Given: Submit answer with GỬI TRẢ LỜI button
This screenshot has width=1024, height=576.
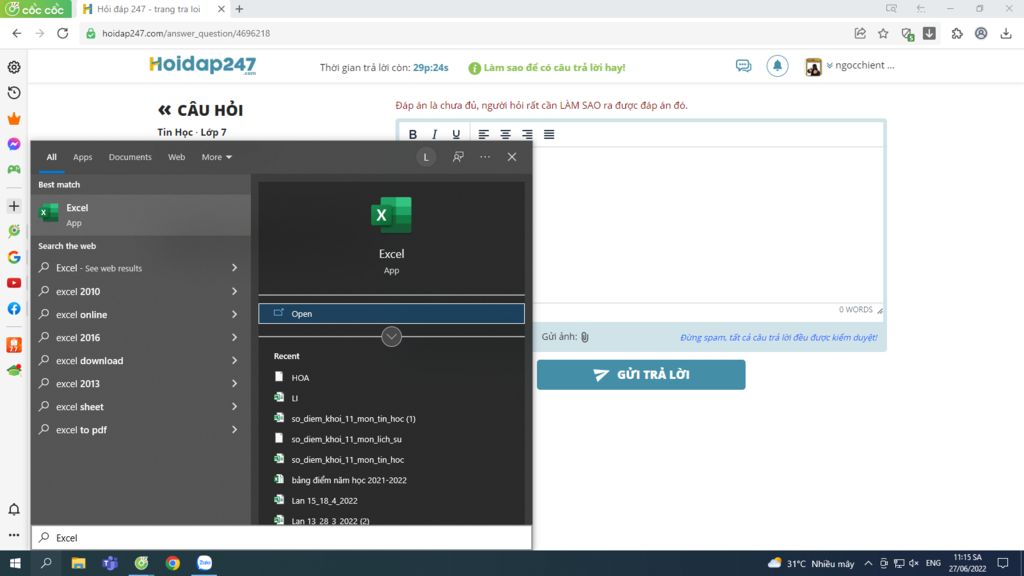Looking at the screenshot, I should (x=641, y=375).
